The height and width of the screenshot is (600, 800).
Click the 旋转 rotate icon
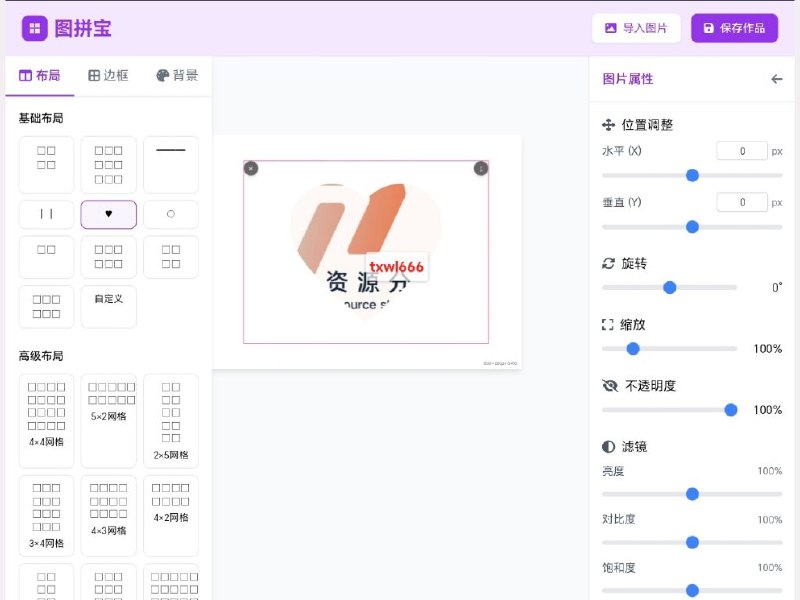point(608,263)
